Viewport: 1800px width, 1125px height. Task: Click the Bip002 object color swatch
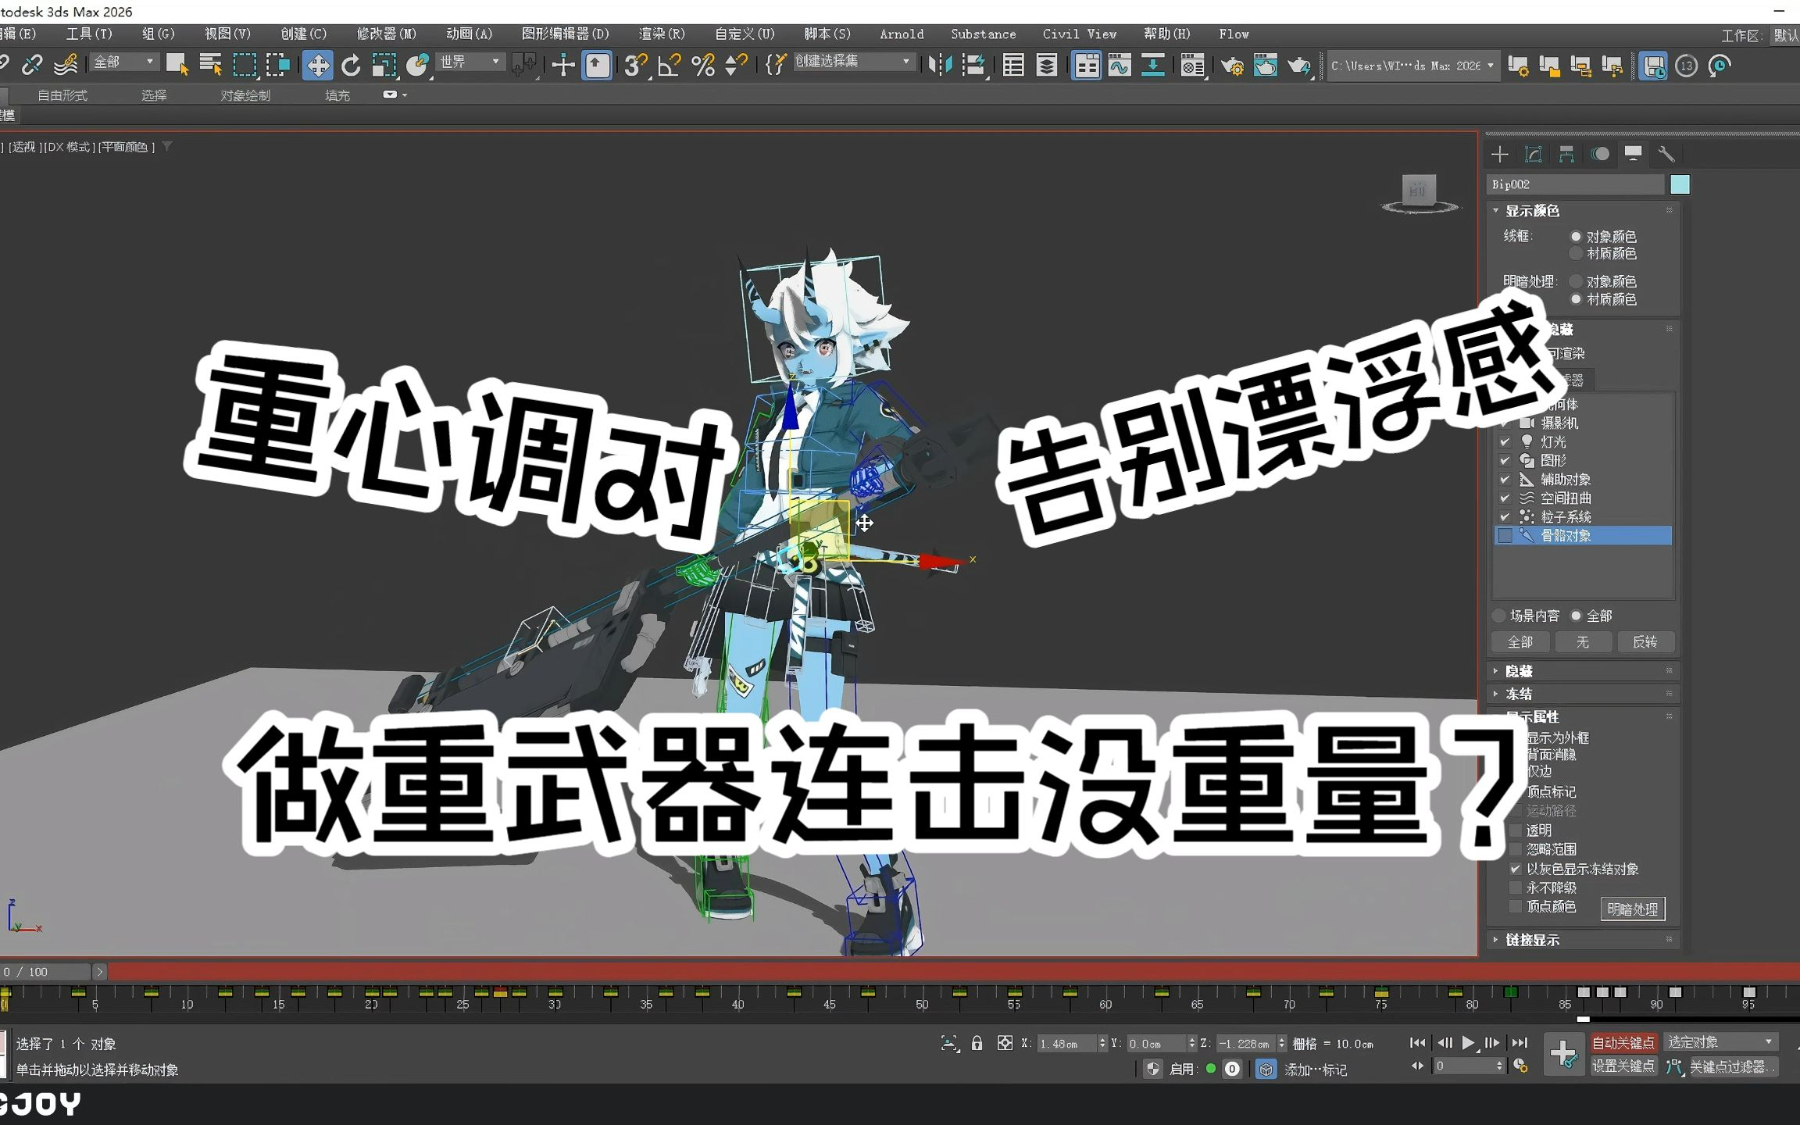1680,185
